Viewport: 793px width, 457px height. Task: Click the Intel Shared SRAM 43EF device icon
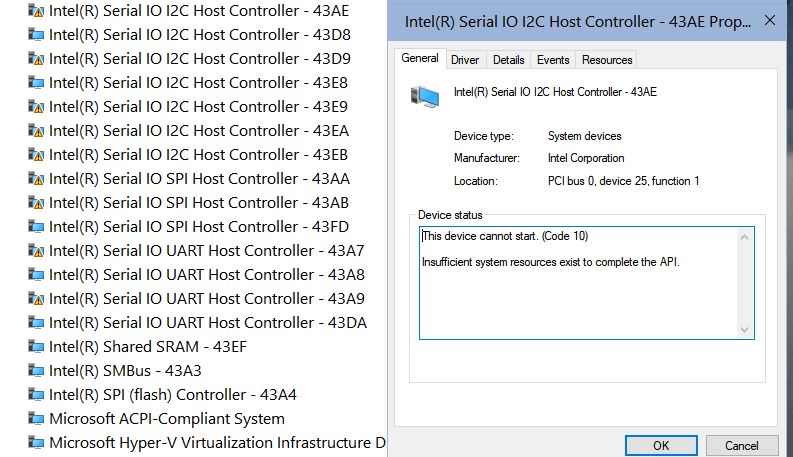[x=36, y=347]
